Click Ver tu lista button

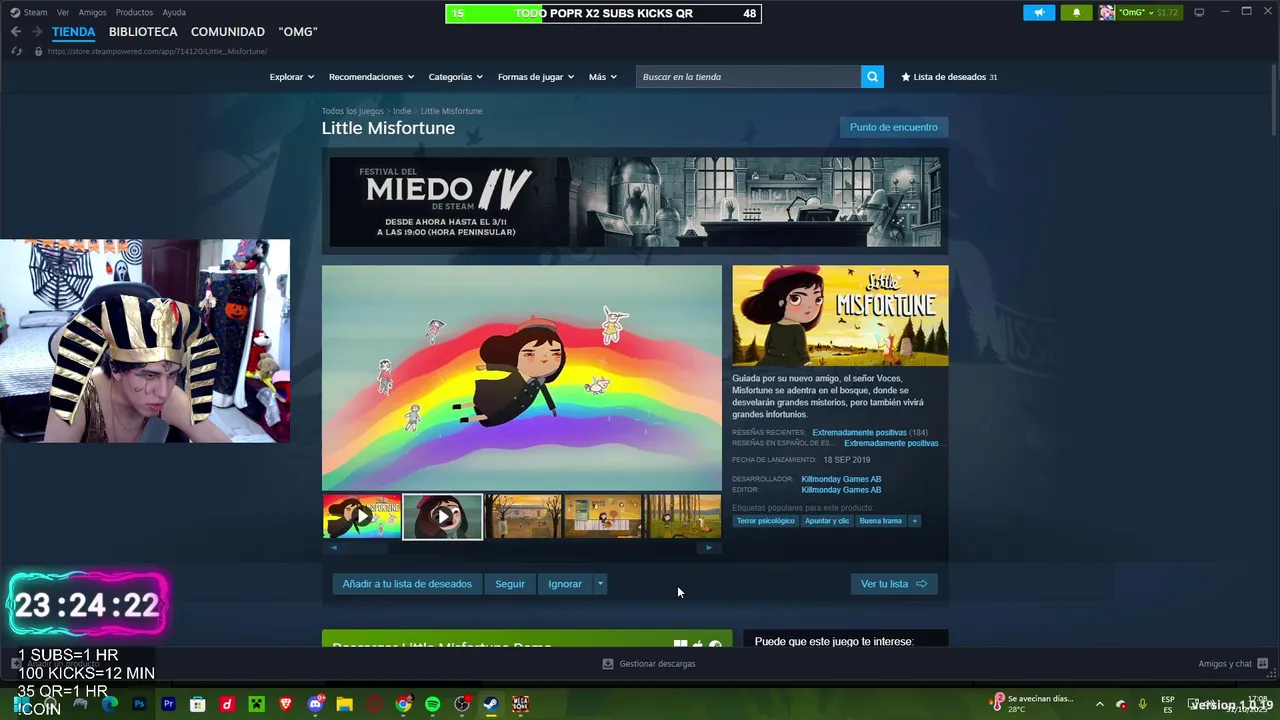(894, 584)
